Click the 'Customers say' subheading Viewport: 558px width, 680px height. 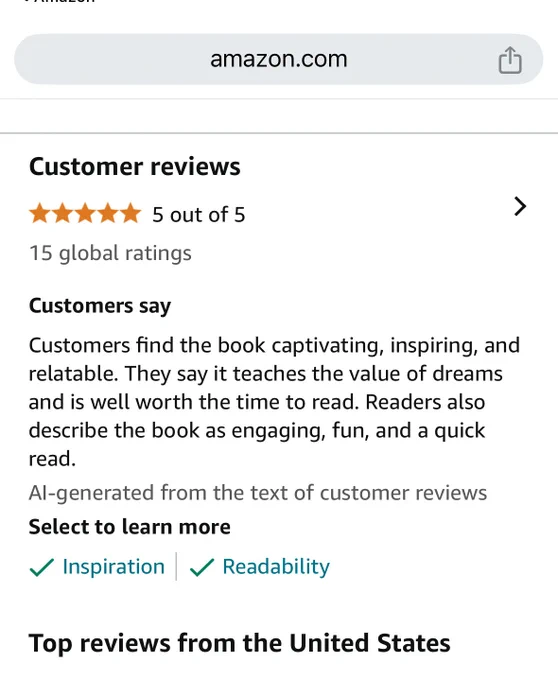pos(100,306)
